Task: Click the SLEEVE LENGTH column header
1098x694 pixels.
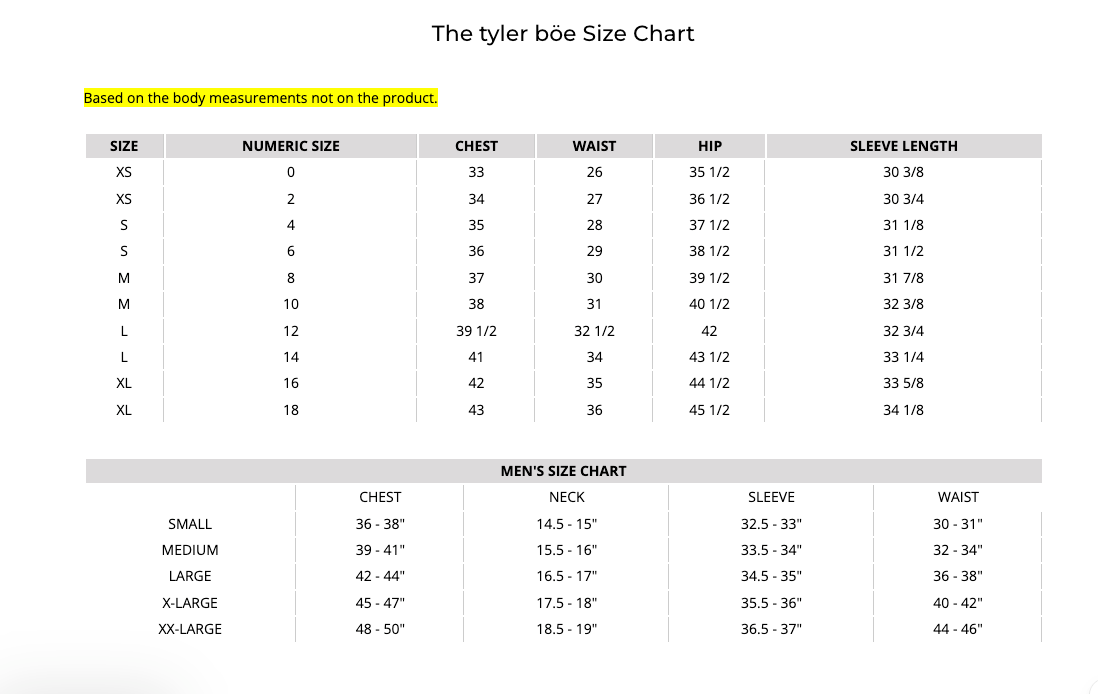Action: pos(903,146)
